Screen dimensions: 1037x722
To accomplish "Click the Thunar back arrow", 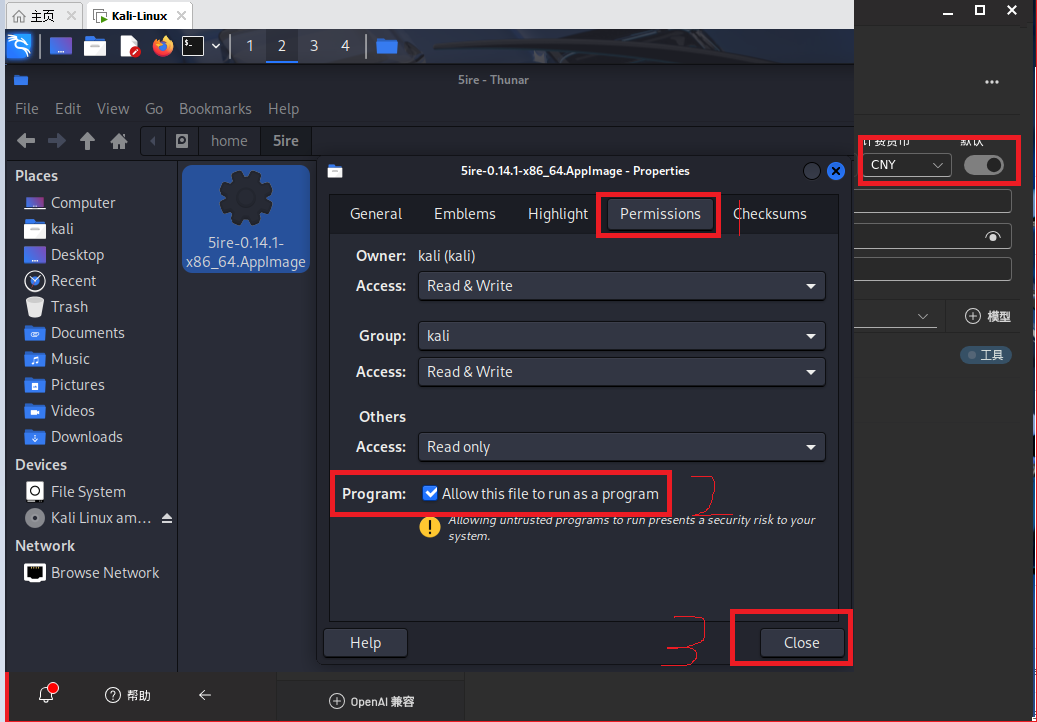I will (x=27, y=141).
